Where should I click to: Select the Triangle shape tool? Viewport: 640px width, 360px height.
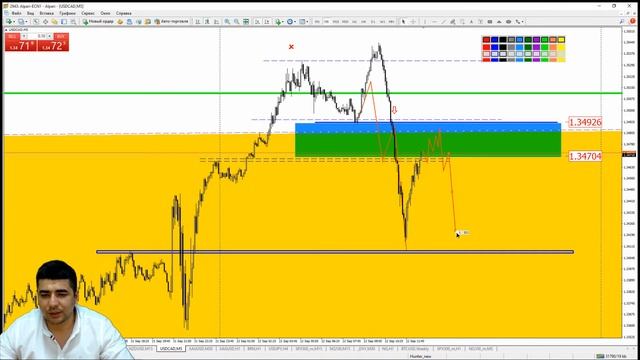[x=499, y=21]
